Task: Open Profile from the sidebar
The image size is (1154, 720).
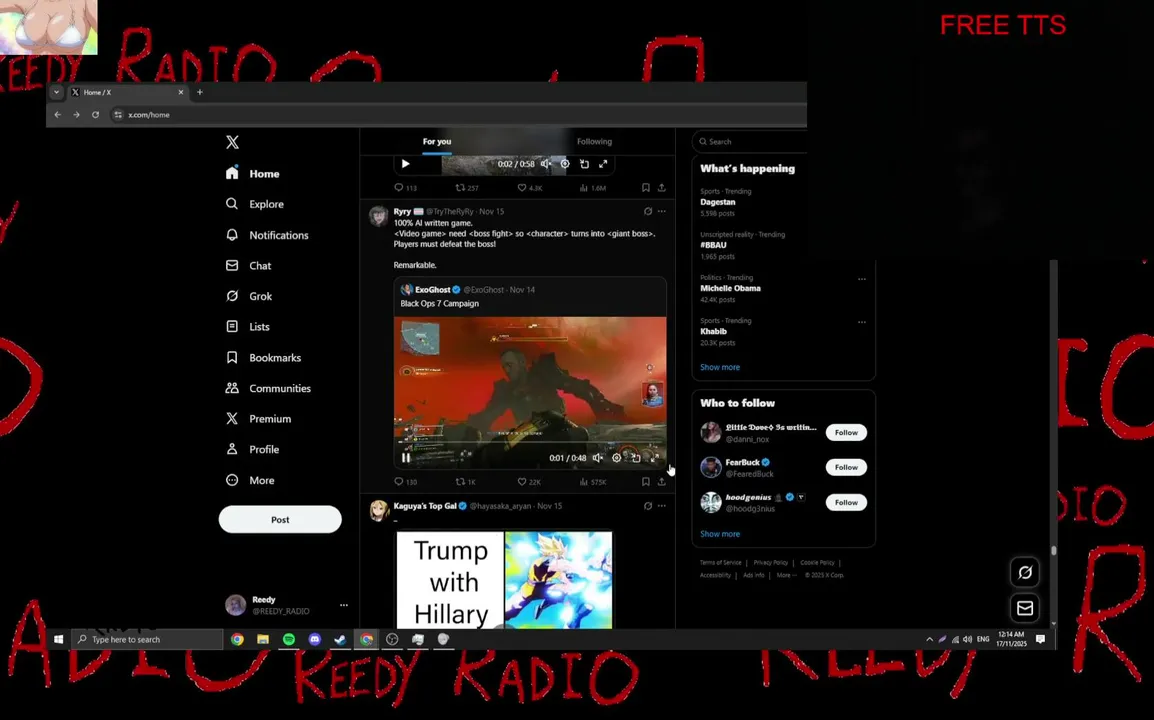Action: (x=252, y=449)
